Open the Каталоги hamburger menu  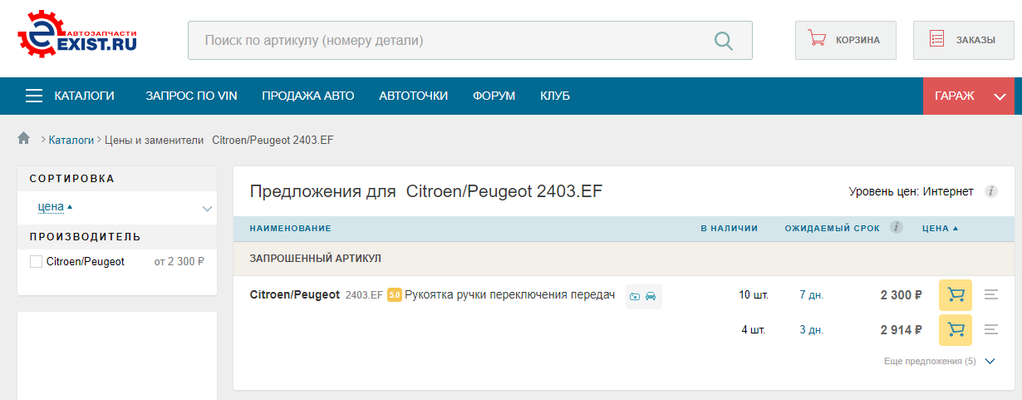point(70,96)
